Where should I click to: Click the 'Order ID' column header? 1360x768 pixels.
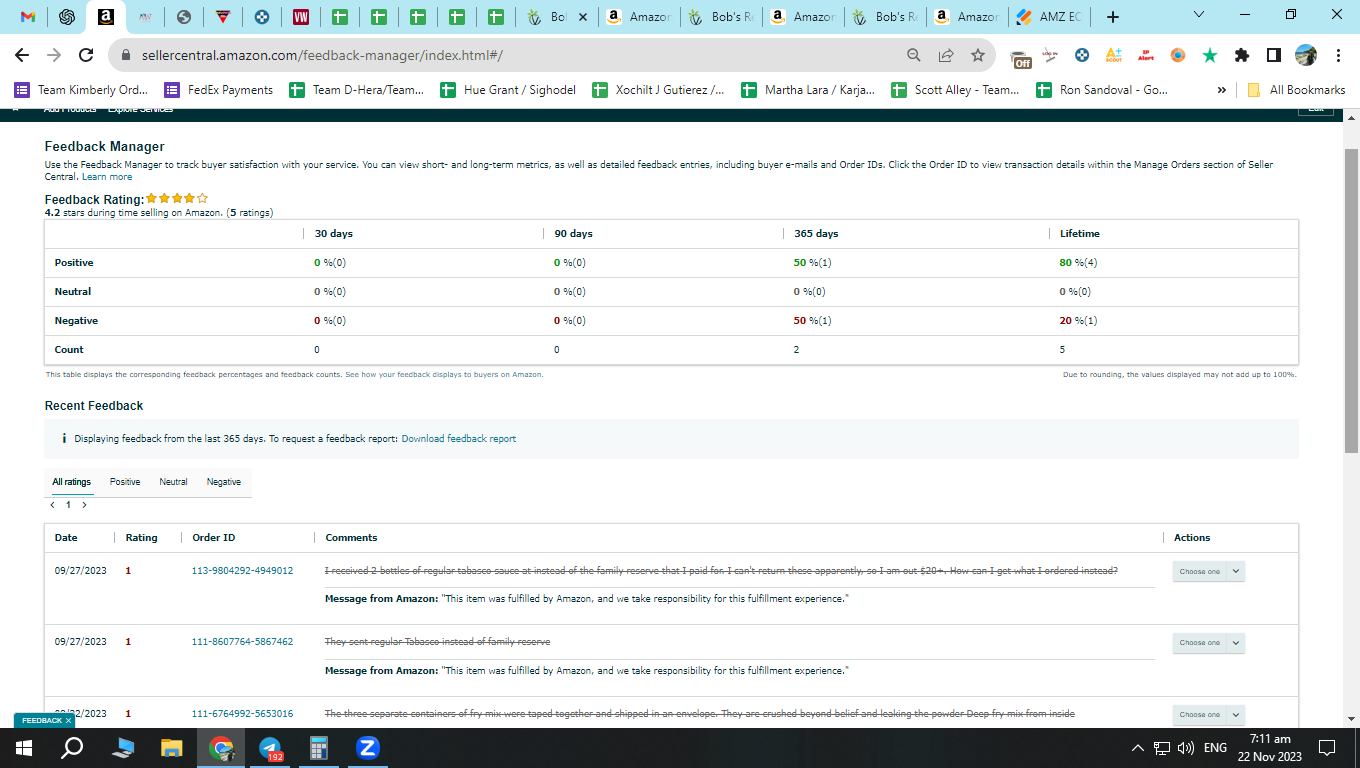[214, 538]
